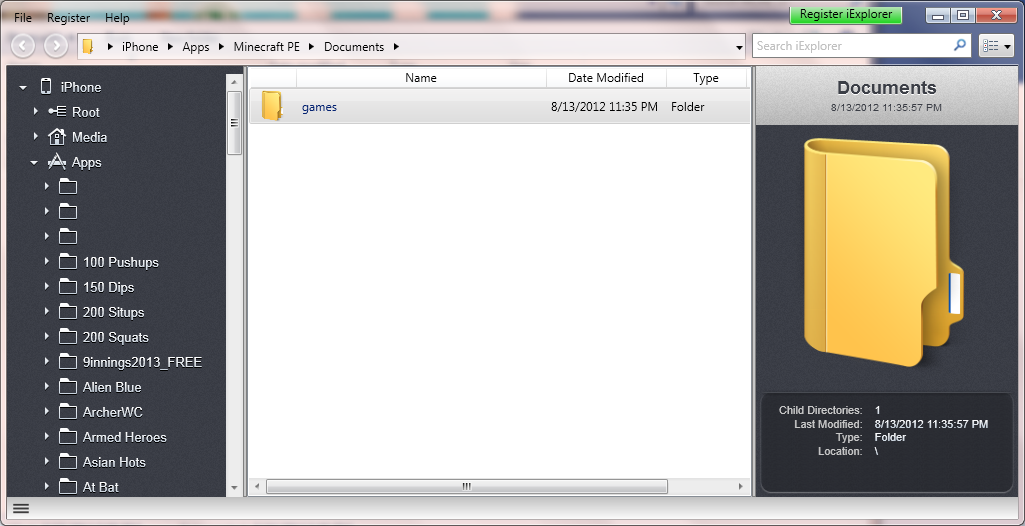
Task: Click the Root connector icon
Action: pyautogui.click(x=58, y=112)
